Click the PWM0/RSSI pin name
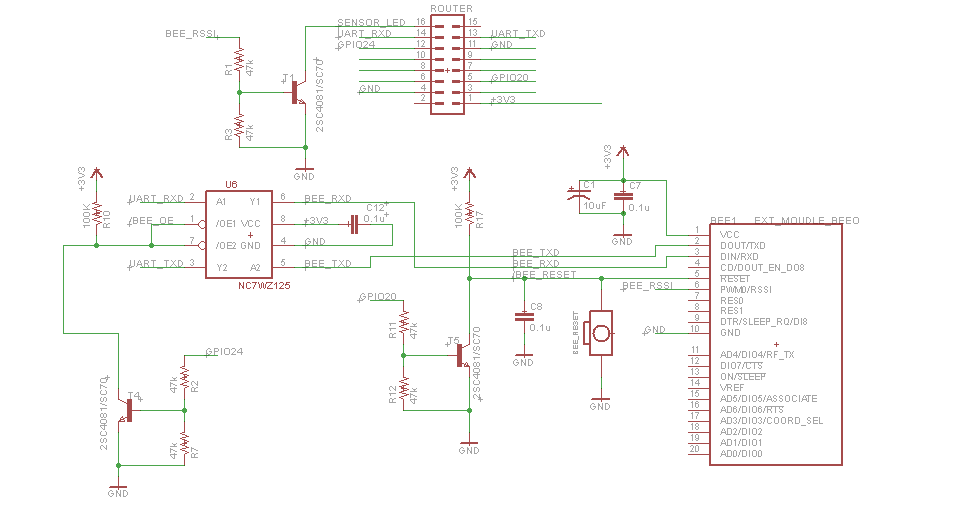This screenshot has width=955, height=505. (745, 289)
